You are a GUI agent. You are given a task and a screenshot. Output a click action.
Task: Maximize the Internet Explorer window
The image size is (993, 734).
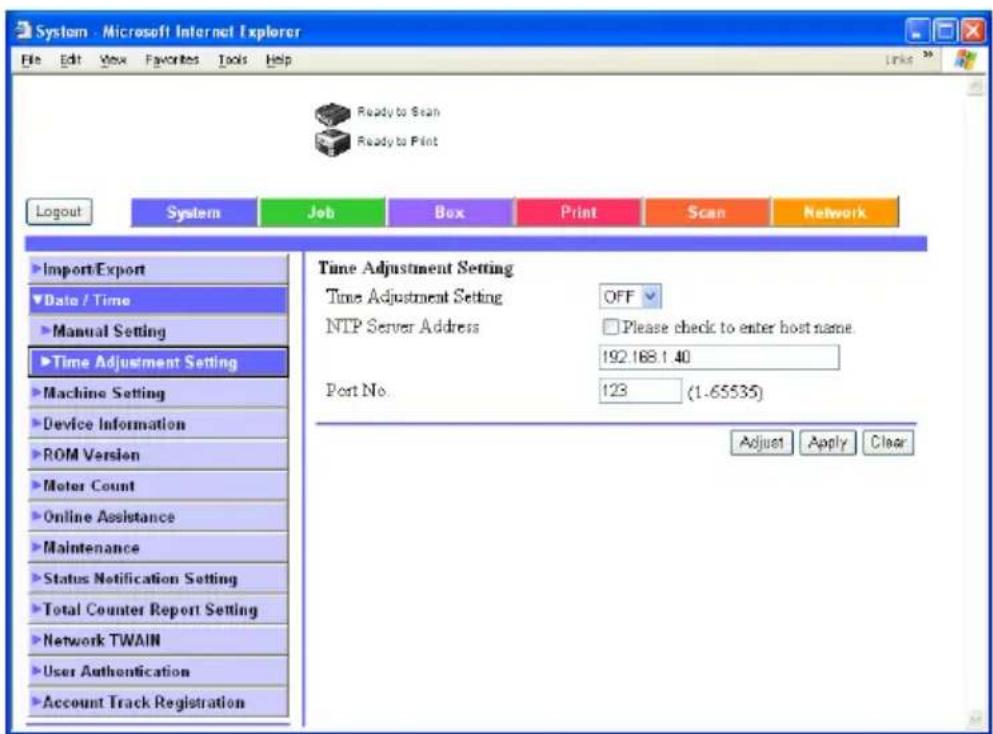point(946,31)
